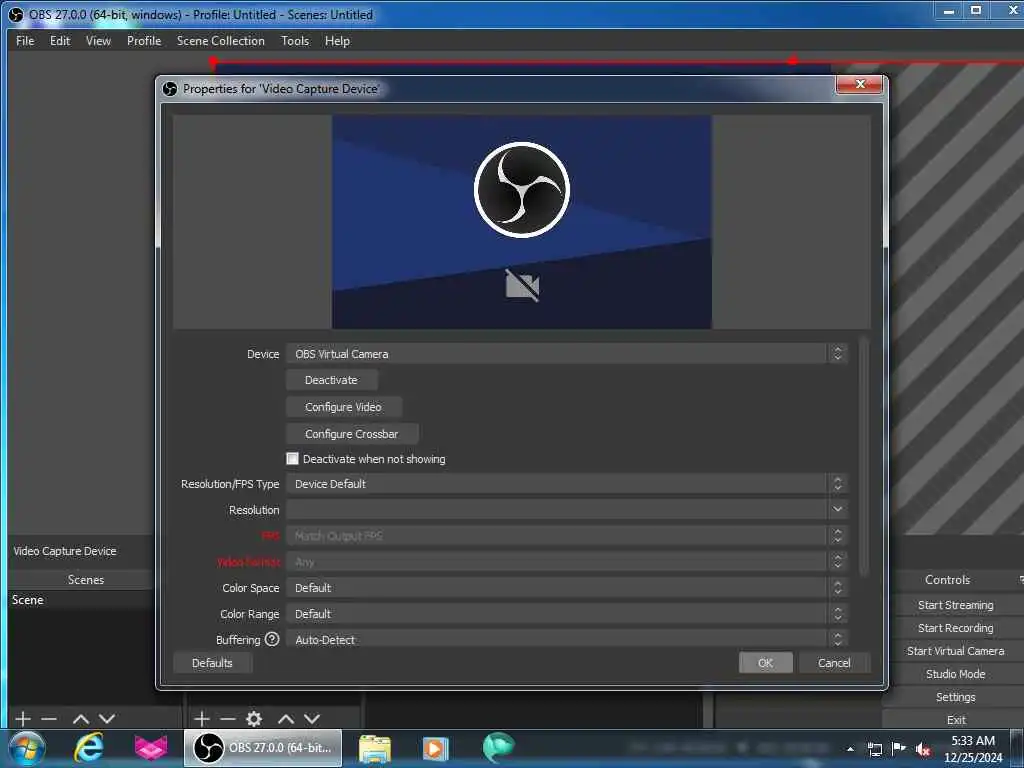
Task: Open Settings from Controls panel
Action: (x=955, y=697)
